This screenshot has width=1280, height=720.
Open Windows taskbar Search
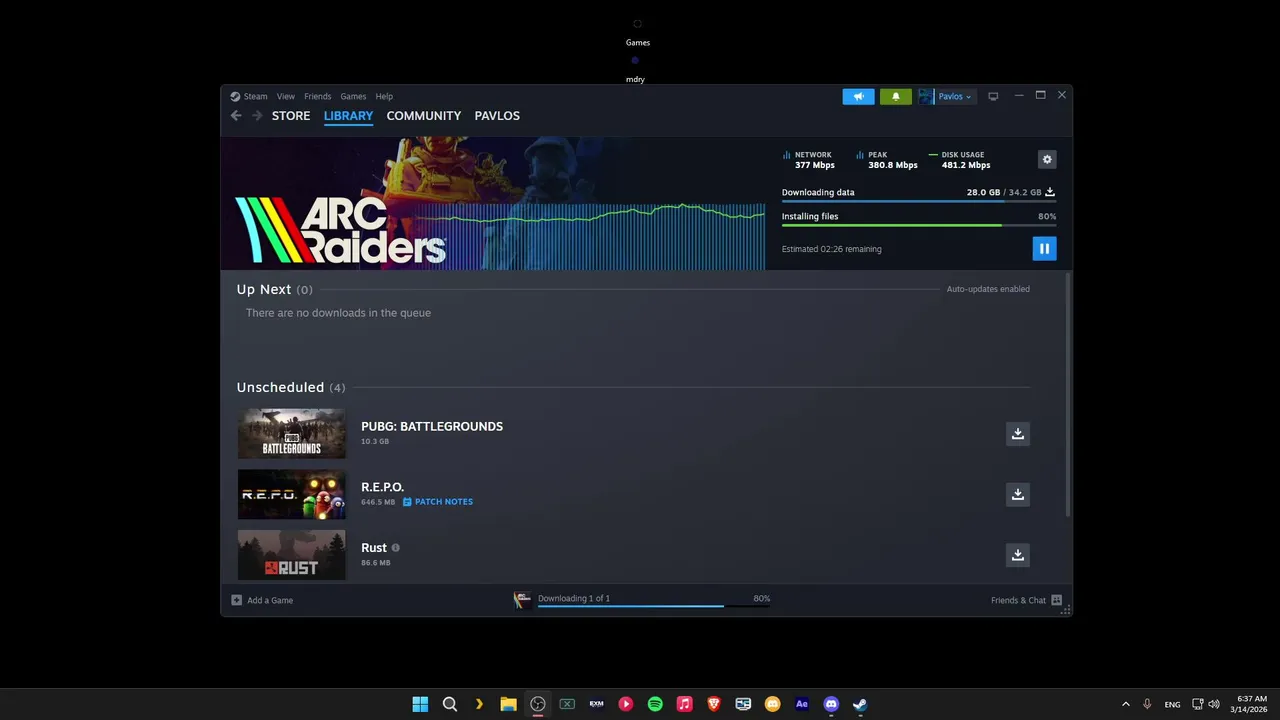450,704
